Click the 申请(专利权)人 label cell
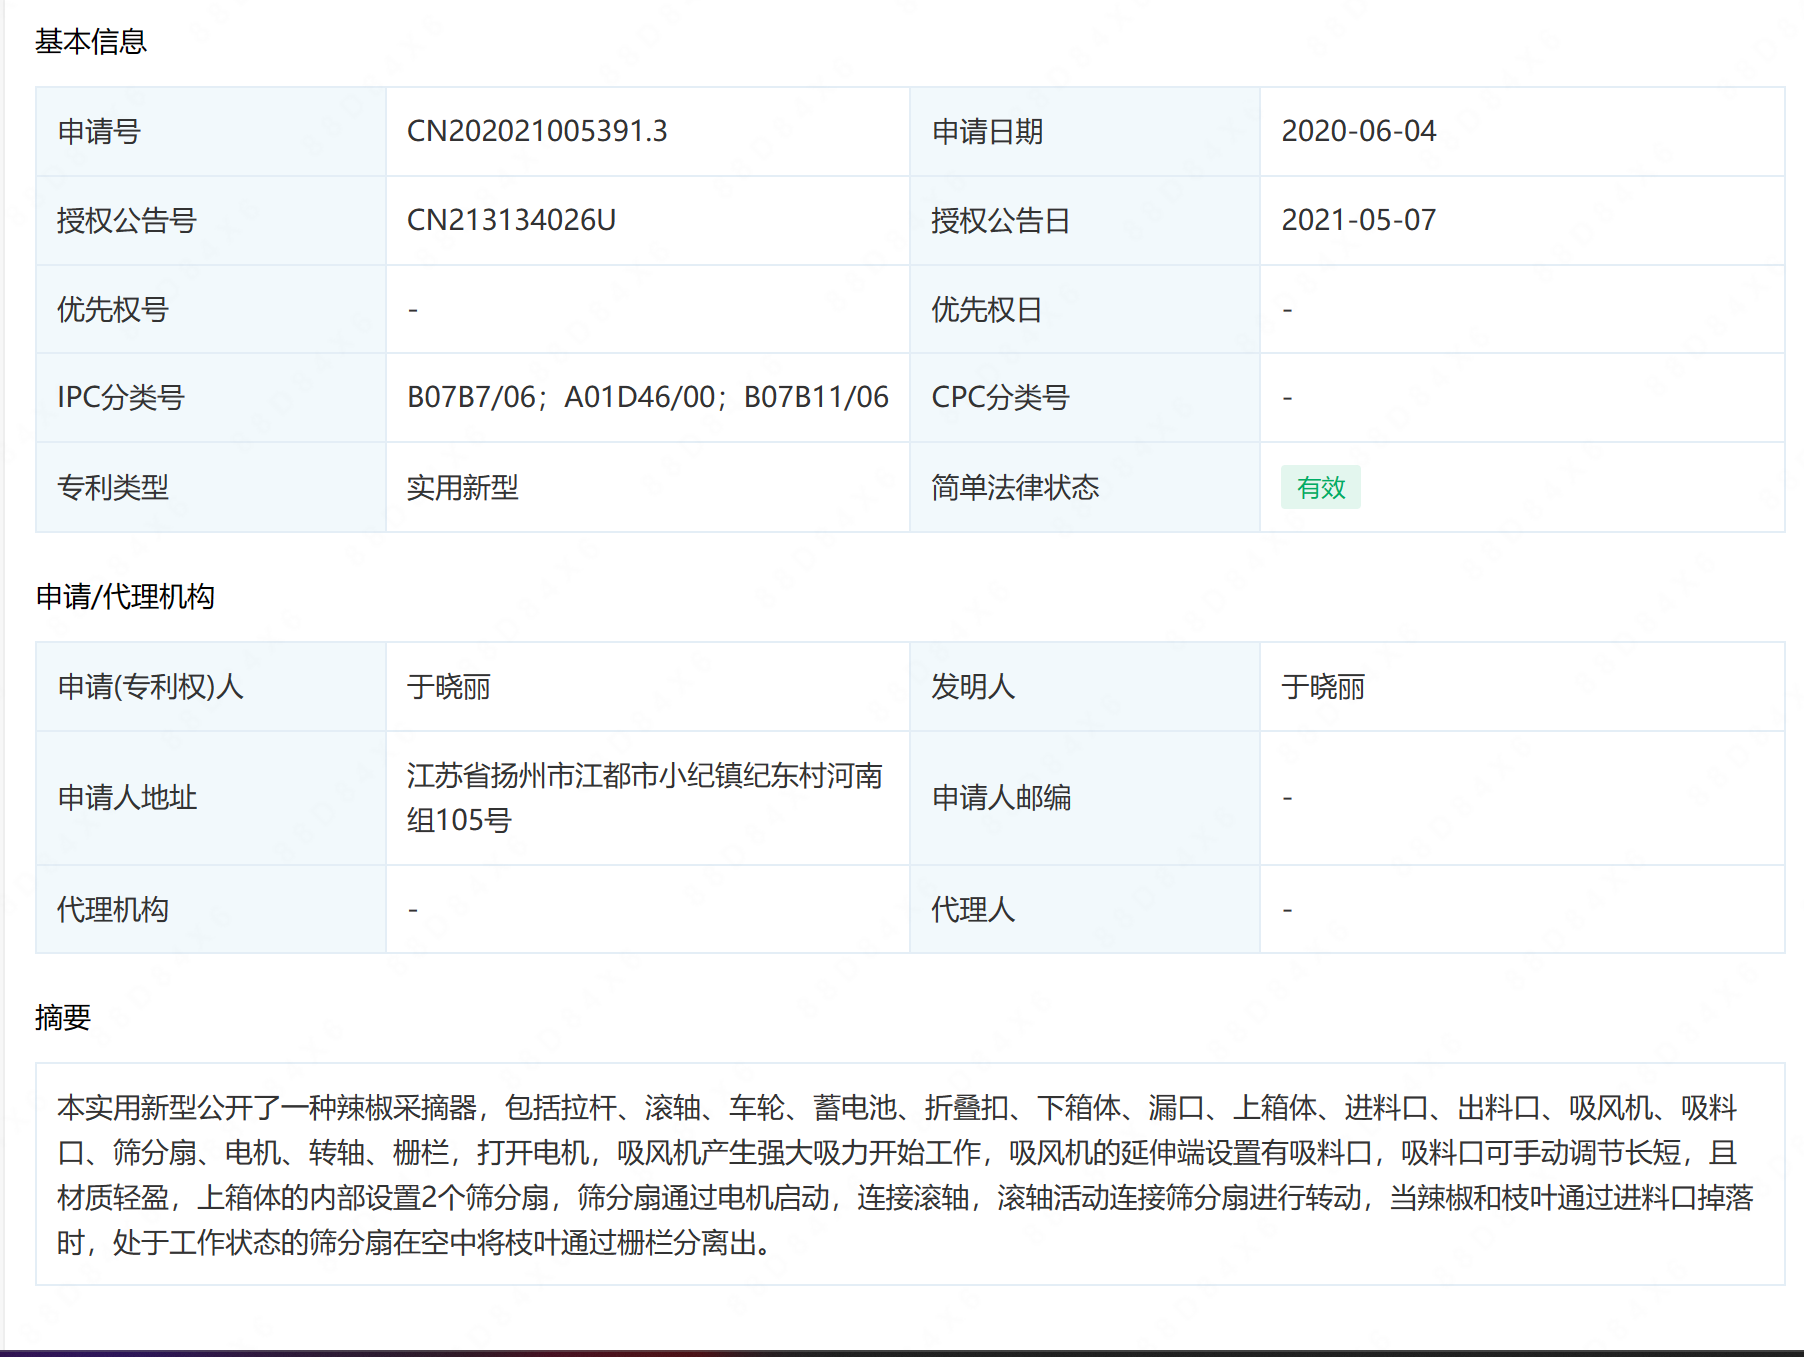Viewport: 1804px width, 1357px height. pyautogui.click(x=211, y=687)
